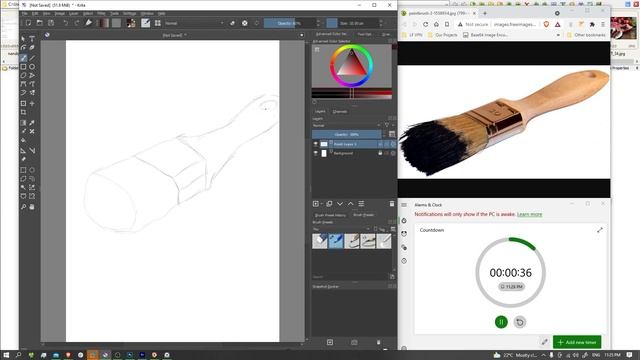Move layer down with the down arrow
640x360 pixels.
coord(340,204)
